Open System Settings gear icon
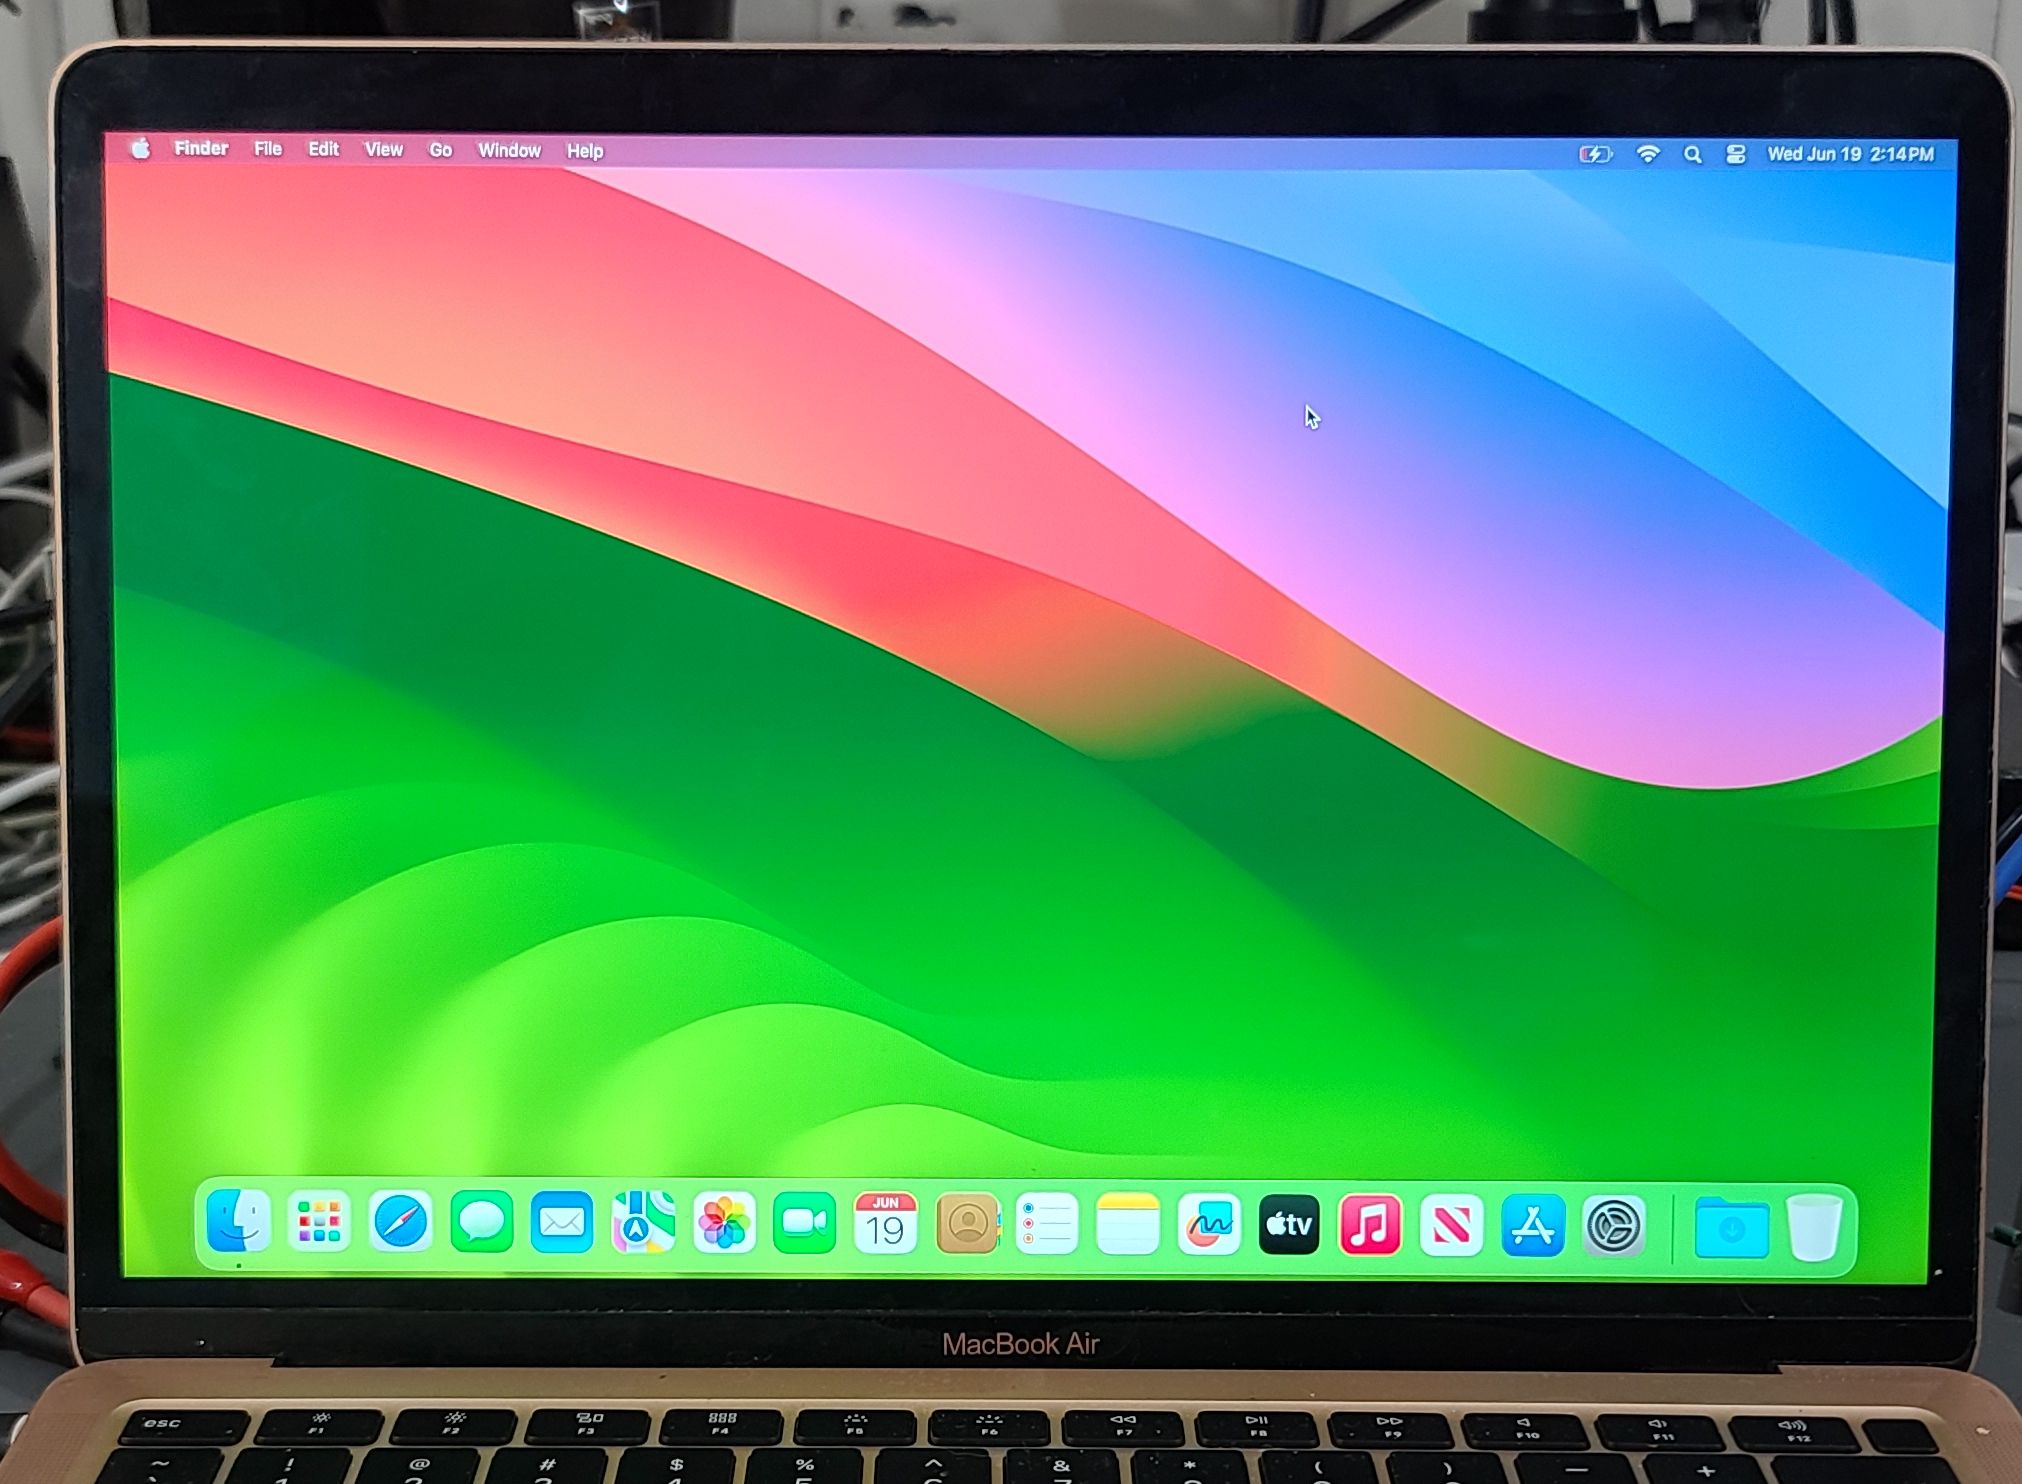Screen dimensions: 2022x1484 1613,1225
